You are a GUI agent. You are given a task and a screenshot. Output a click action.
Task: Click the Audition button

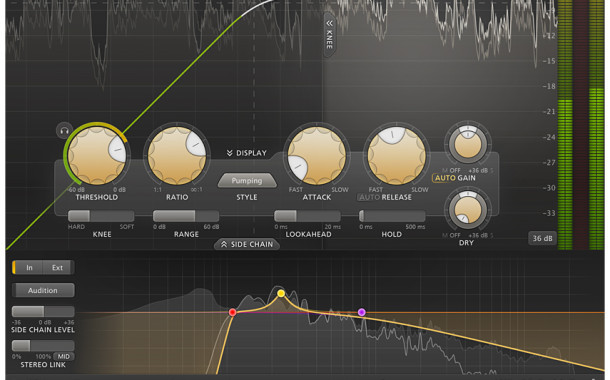(x=43, y=290)
